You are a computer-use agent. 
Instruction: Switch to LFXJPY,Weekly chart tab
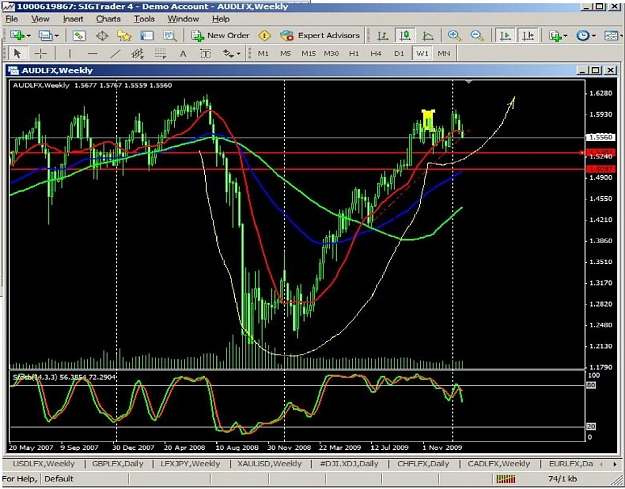(190, 464)
